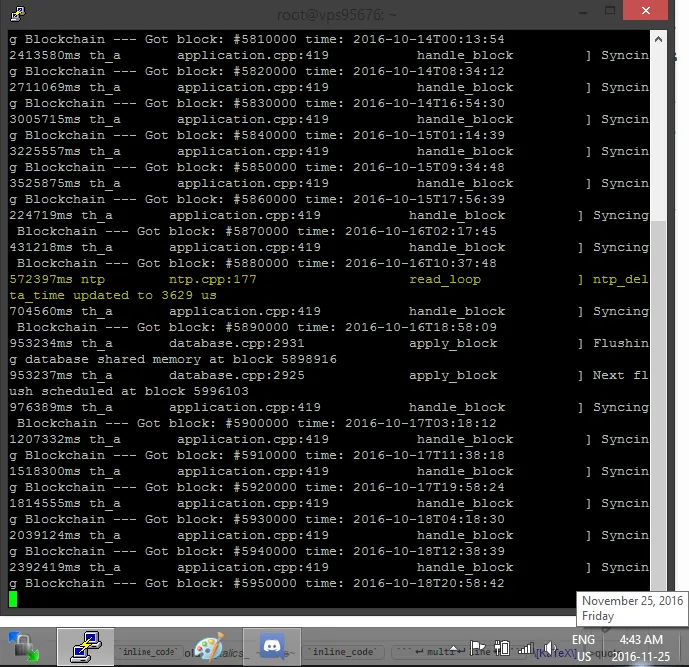Show hidden tray icons arrow
689x667 pixels.
[455, 649]
